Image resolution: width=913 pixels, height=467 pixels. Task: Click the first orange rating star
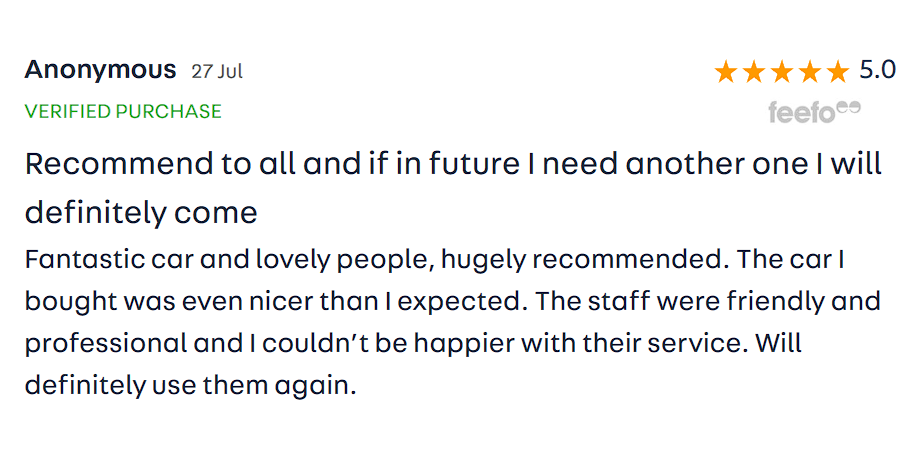coord(725,72)
